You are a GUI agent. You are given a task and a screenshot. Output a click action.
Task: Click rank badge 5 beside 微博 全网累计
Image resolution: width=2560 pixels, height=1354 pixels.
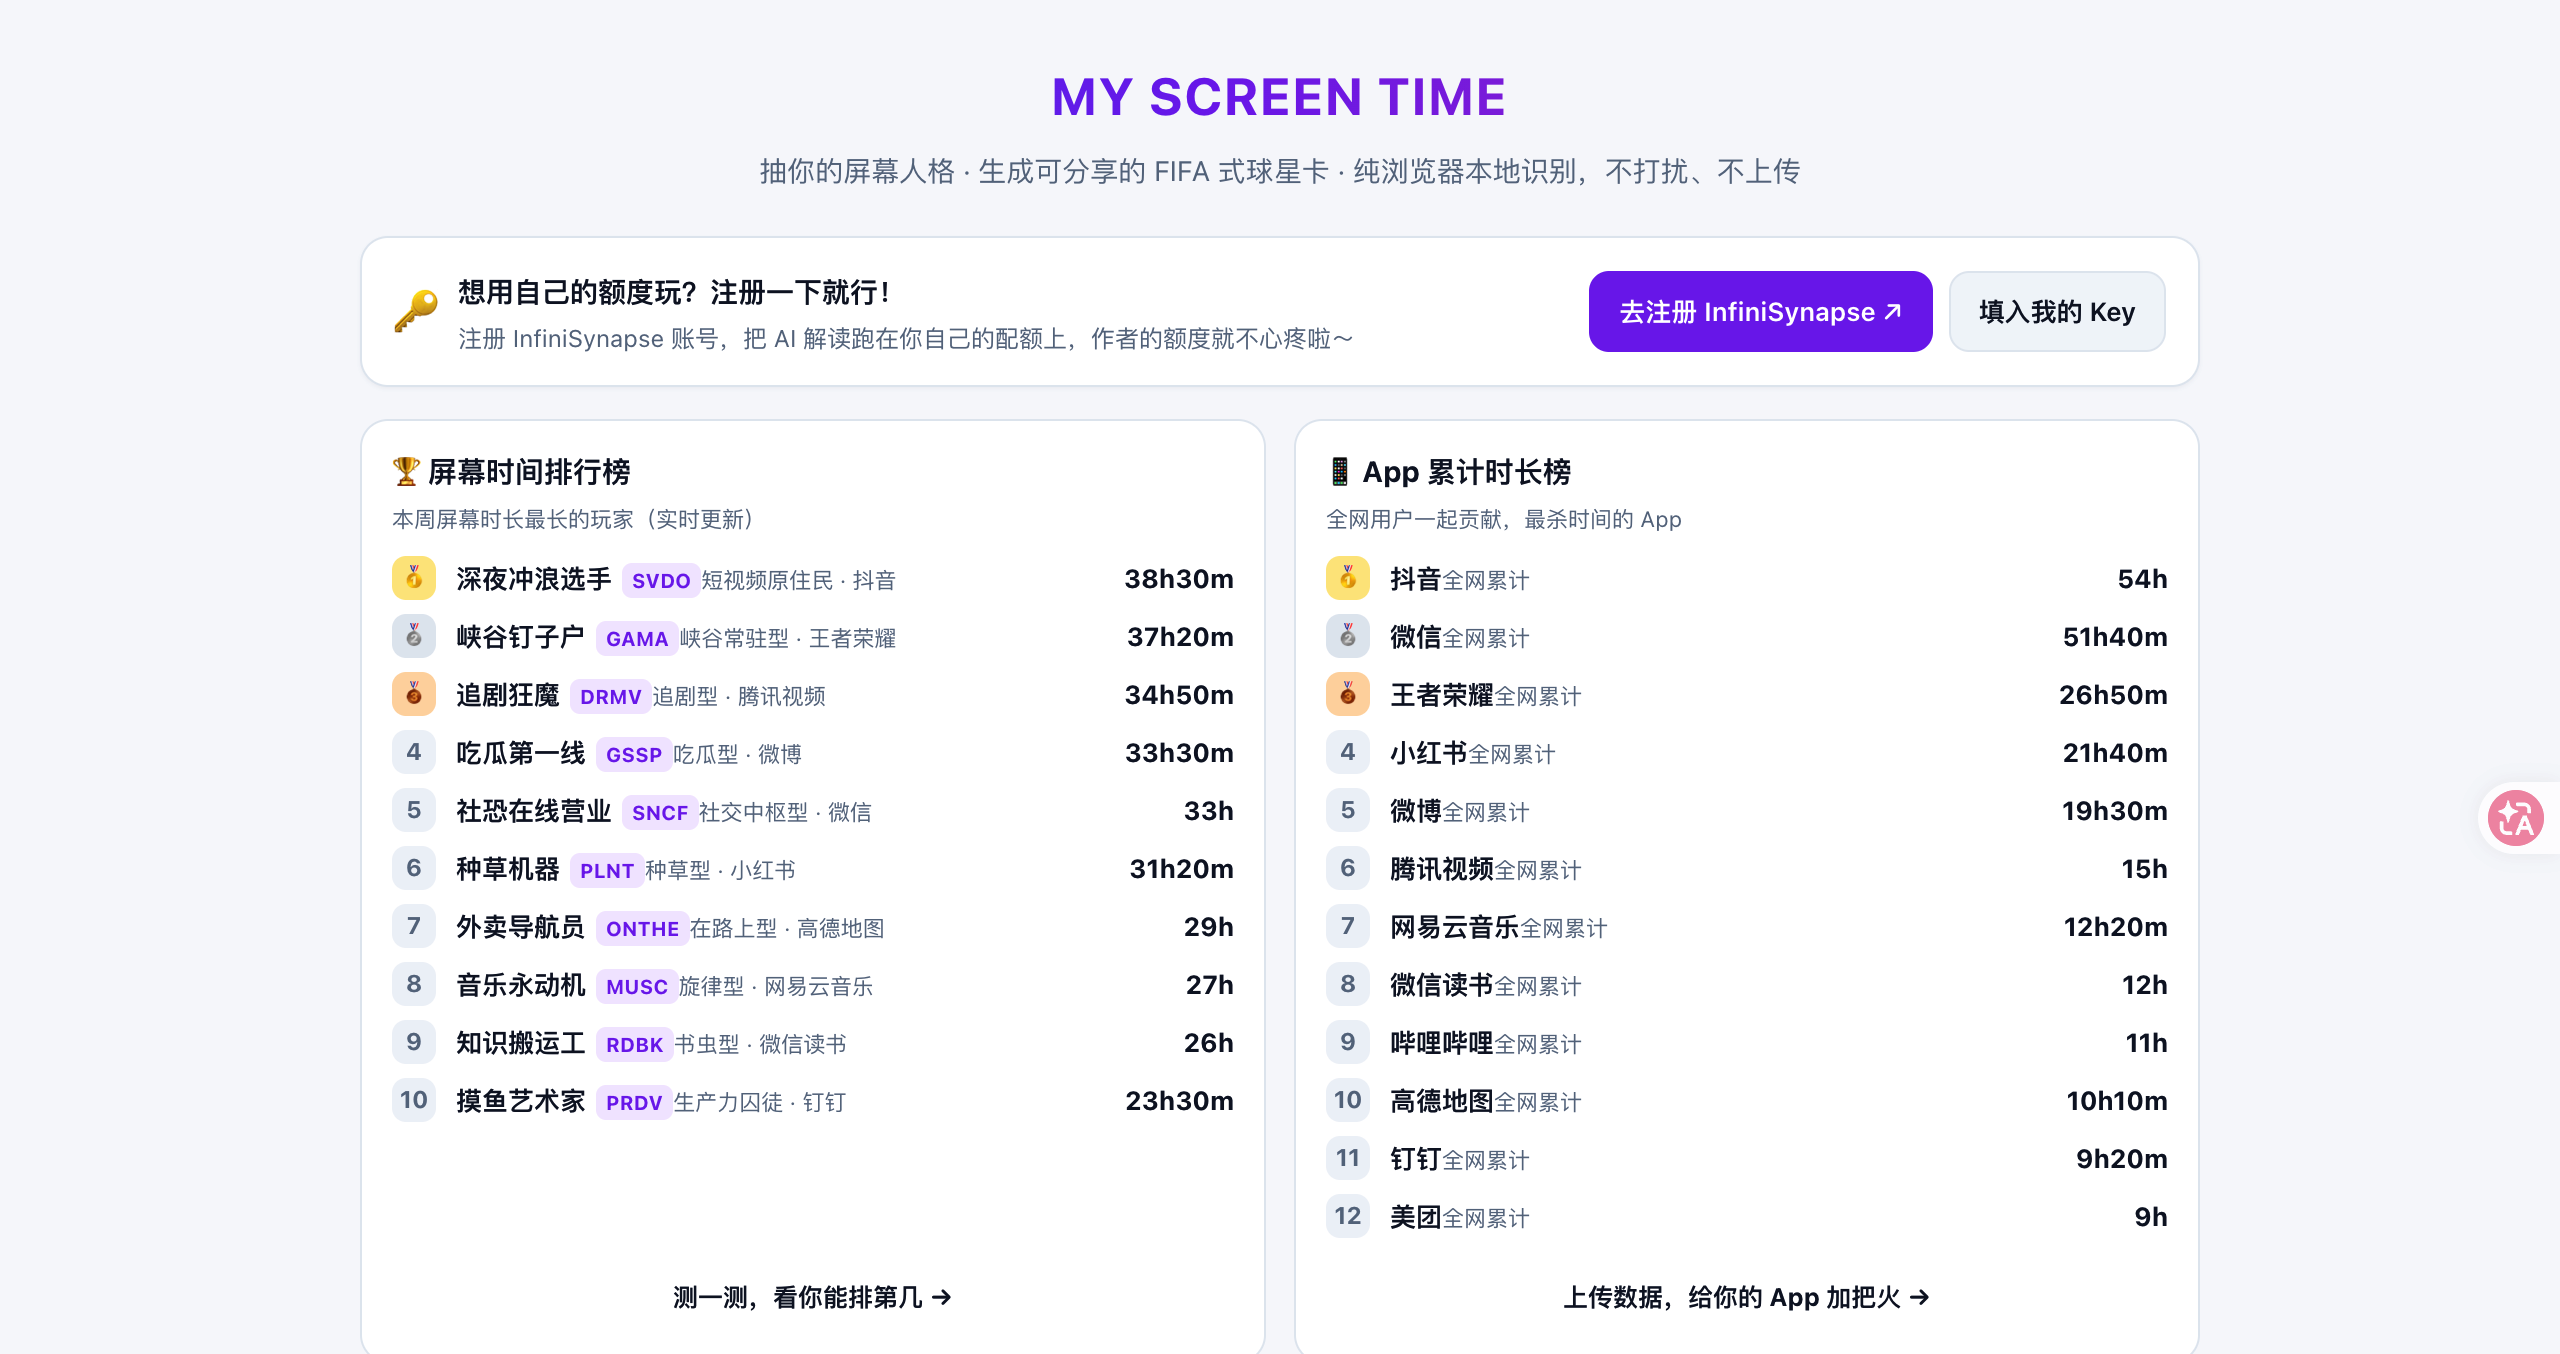tap(1348, 810)
